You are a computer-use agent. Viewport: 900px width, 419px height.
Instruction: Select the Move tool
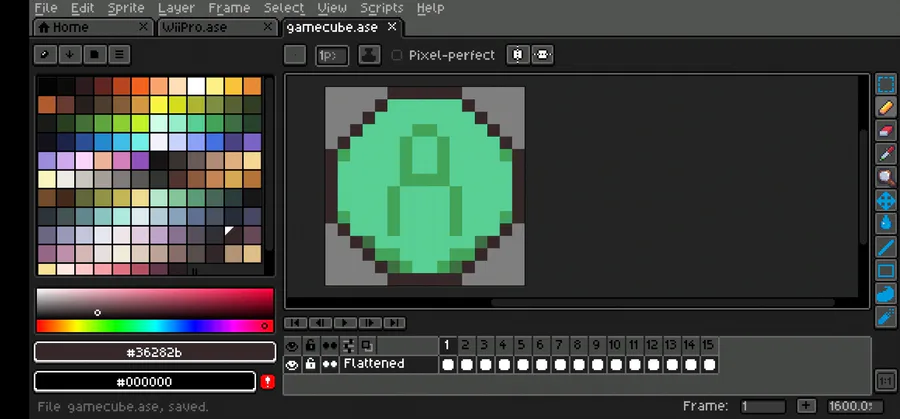886,201
